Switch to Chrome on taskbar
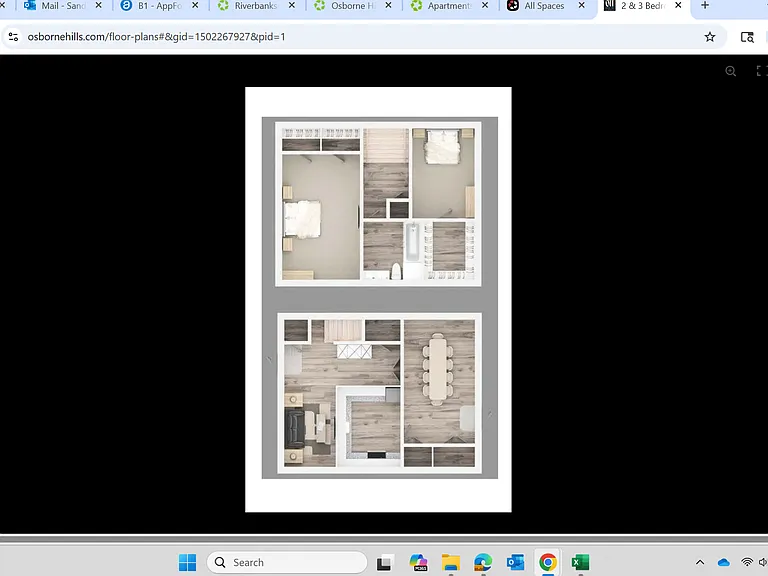 pos(548,562)
